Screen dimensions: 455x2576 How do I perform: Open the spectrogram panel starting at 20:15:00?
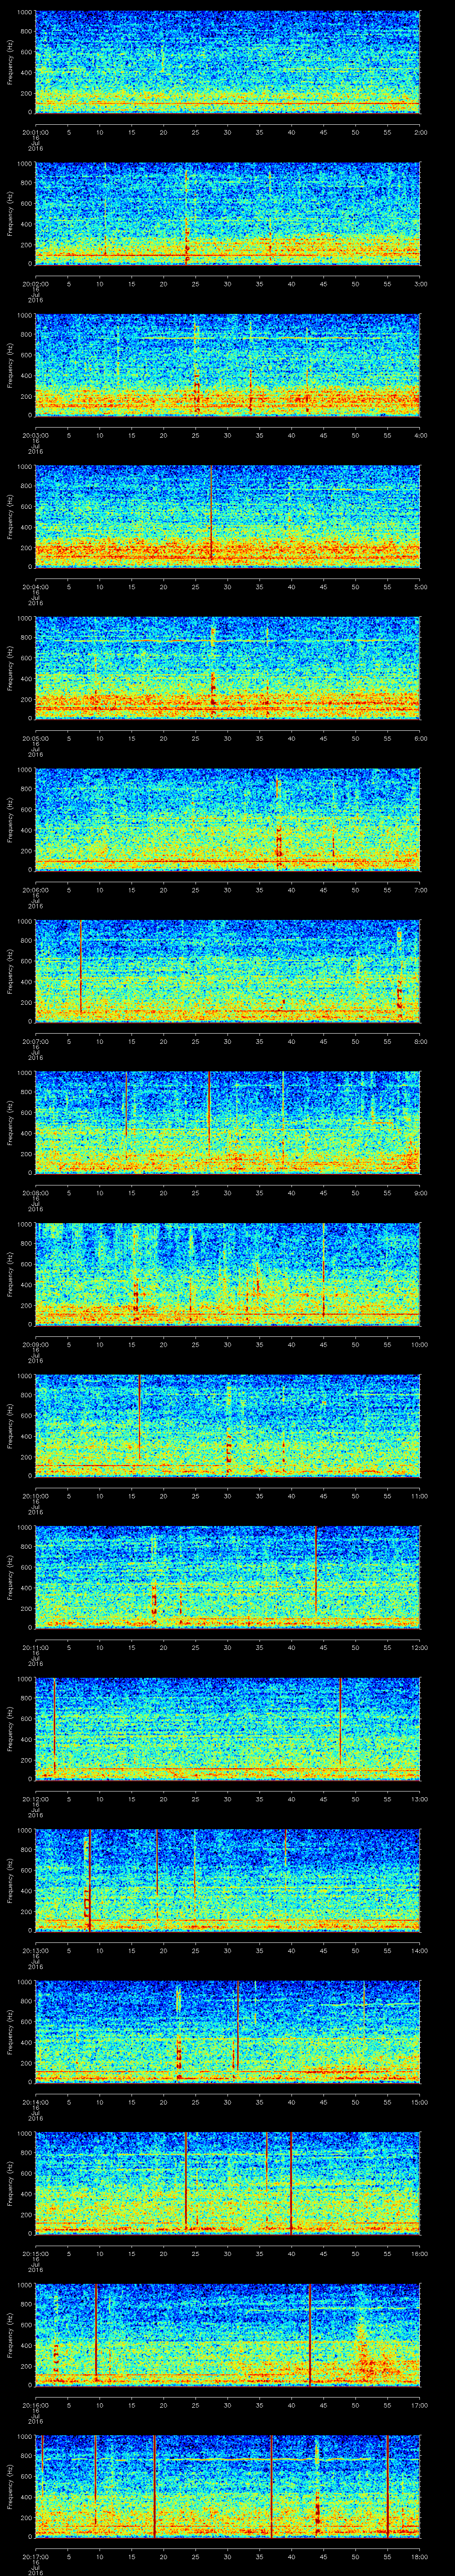click(x=228, y=2183)
